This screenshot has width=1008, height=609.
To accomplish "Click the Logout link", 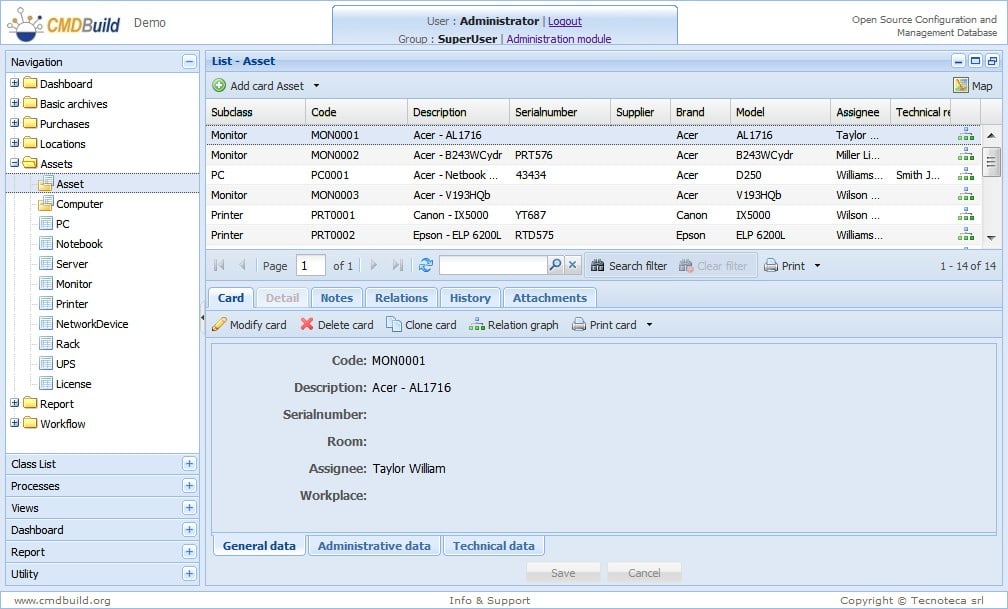I will point(564,21).
